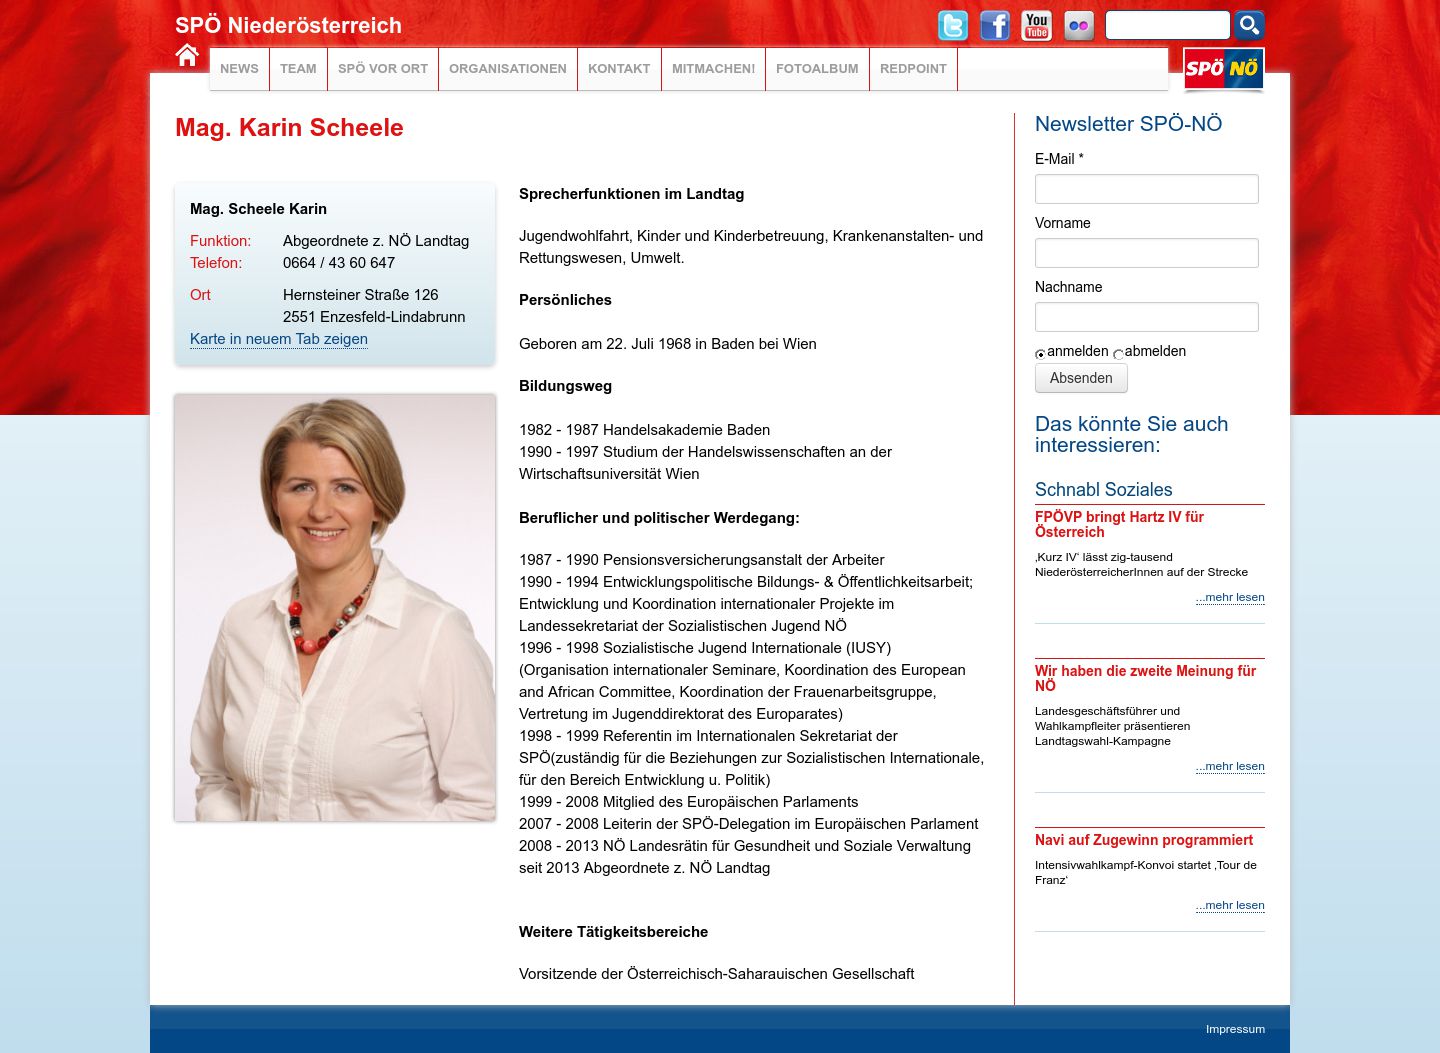This screenshot has height=1053, width=1440.
Task: Open the Impressum footer link
Action: coord(1235,1029)
